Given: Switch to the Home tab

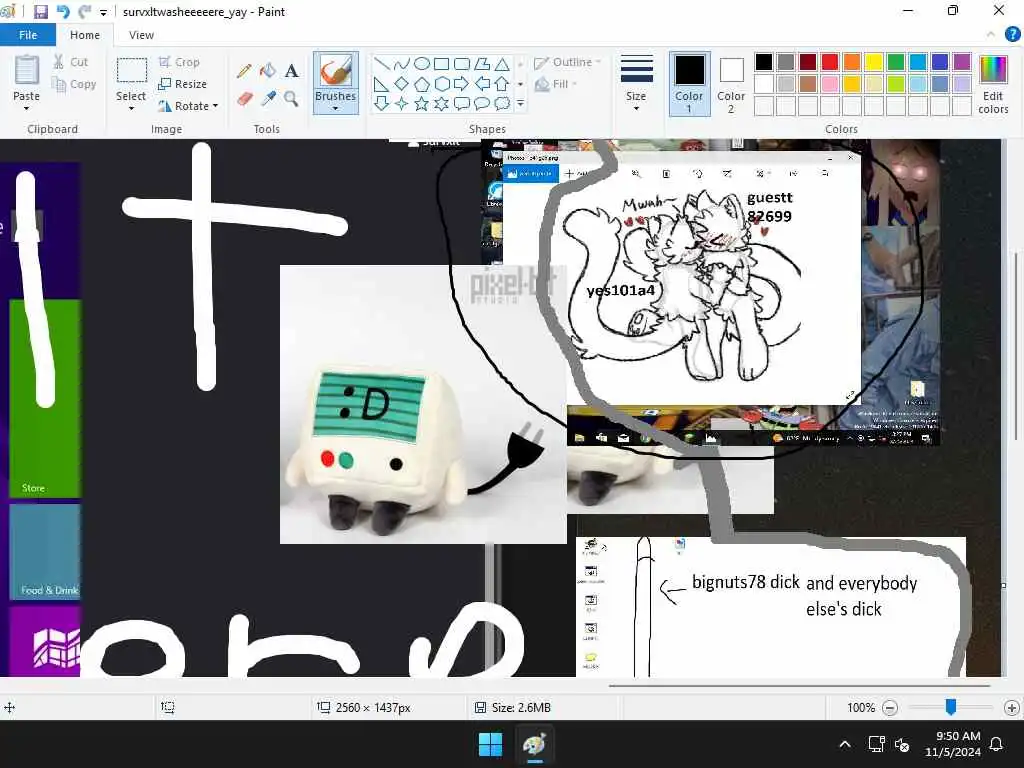Looking at the screenshot, I should pos(85,35).
